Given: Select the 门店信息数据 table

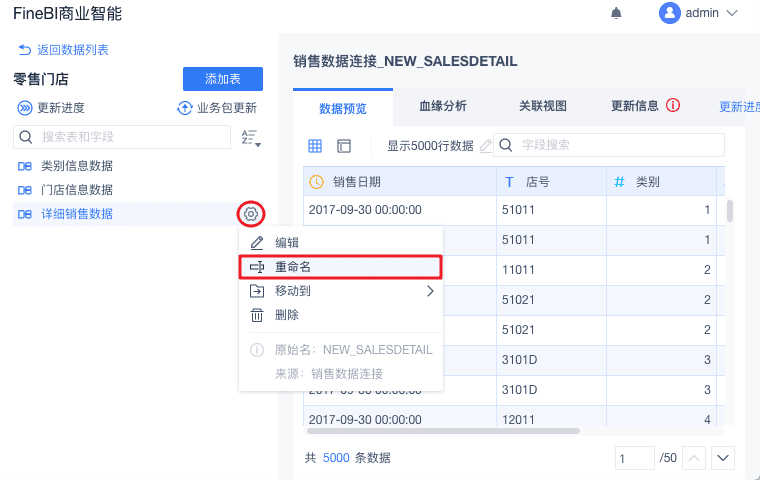Looking at the screenshot, I should tap(77, 189).
